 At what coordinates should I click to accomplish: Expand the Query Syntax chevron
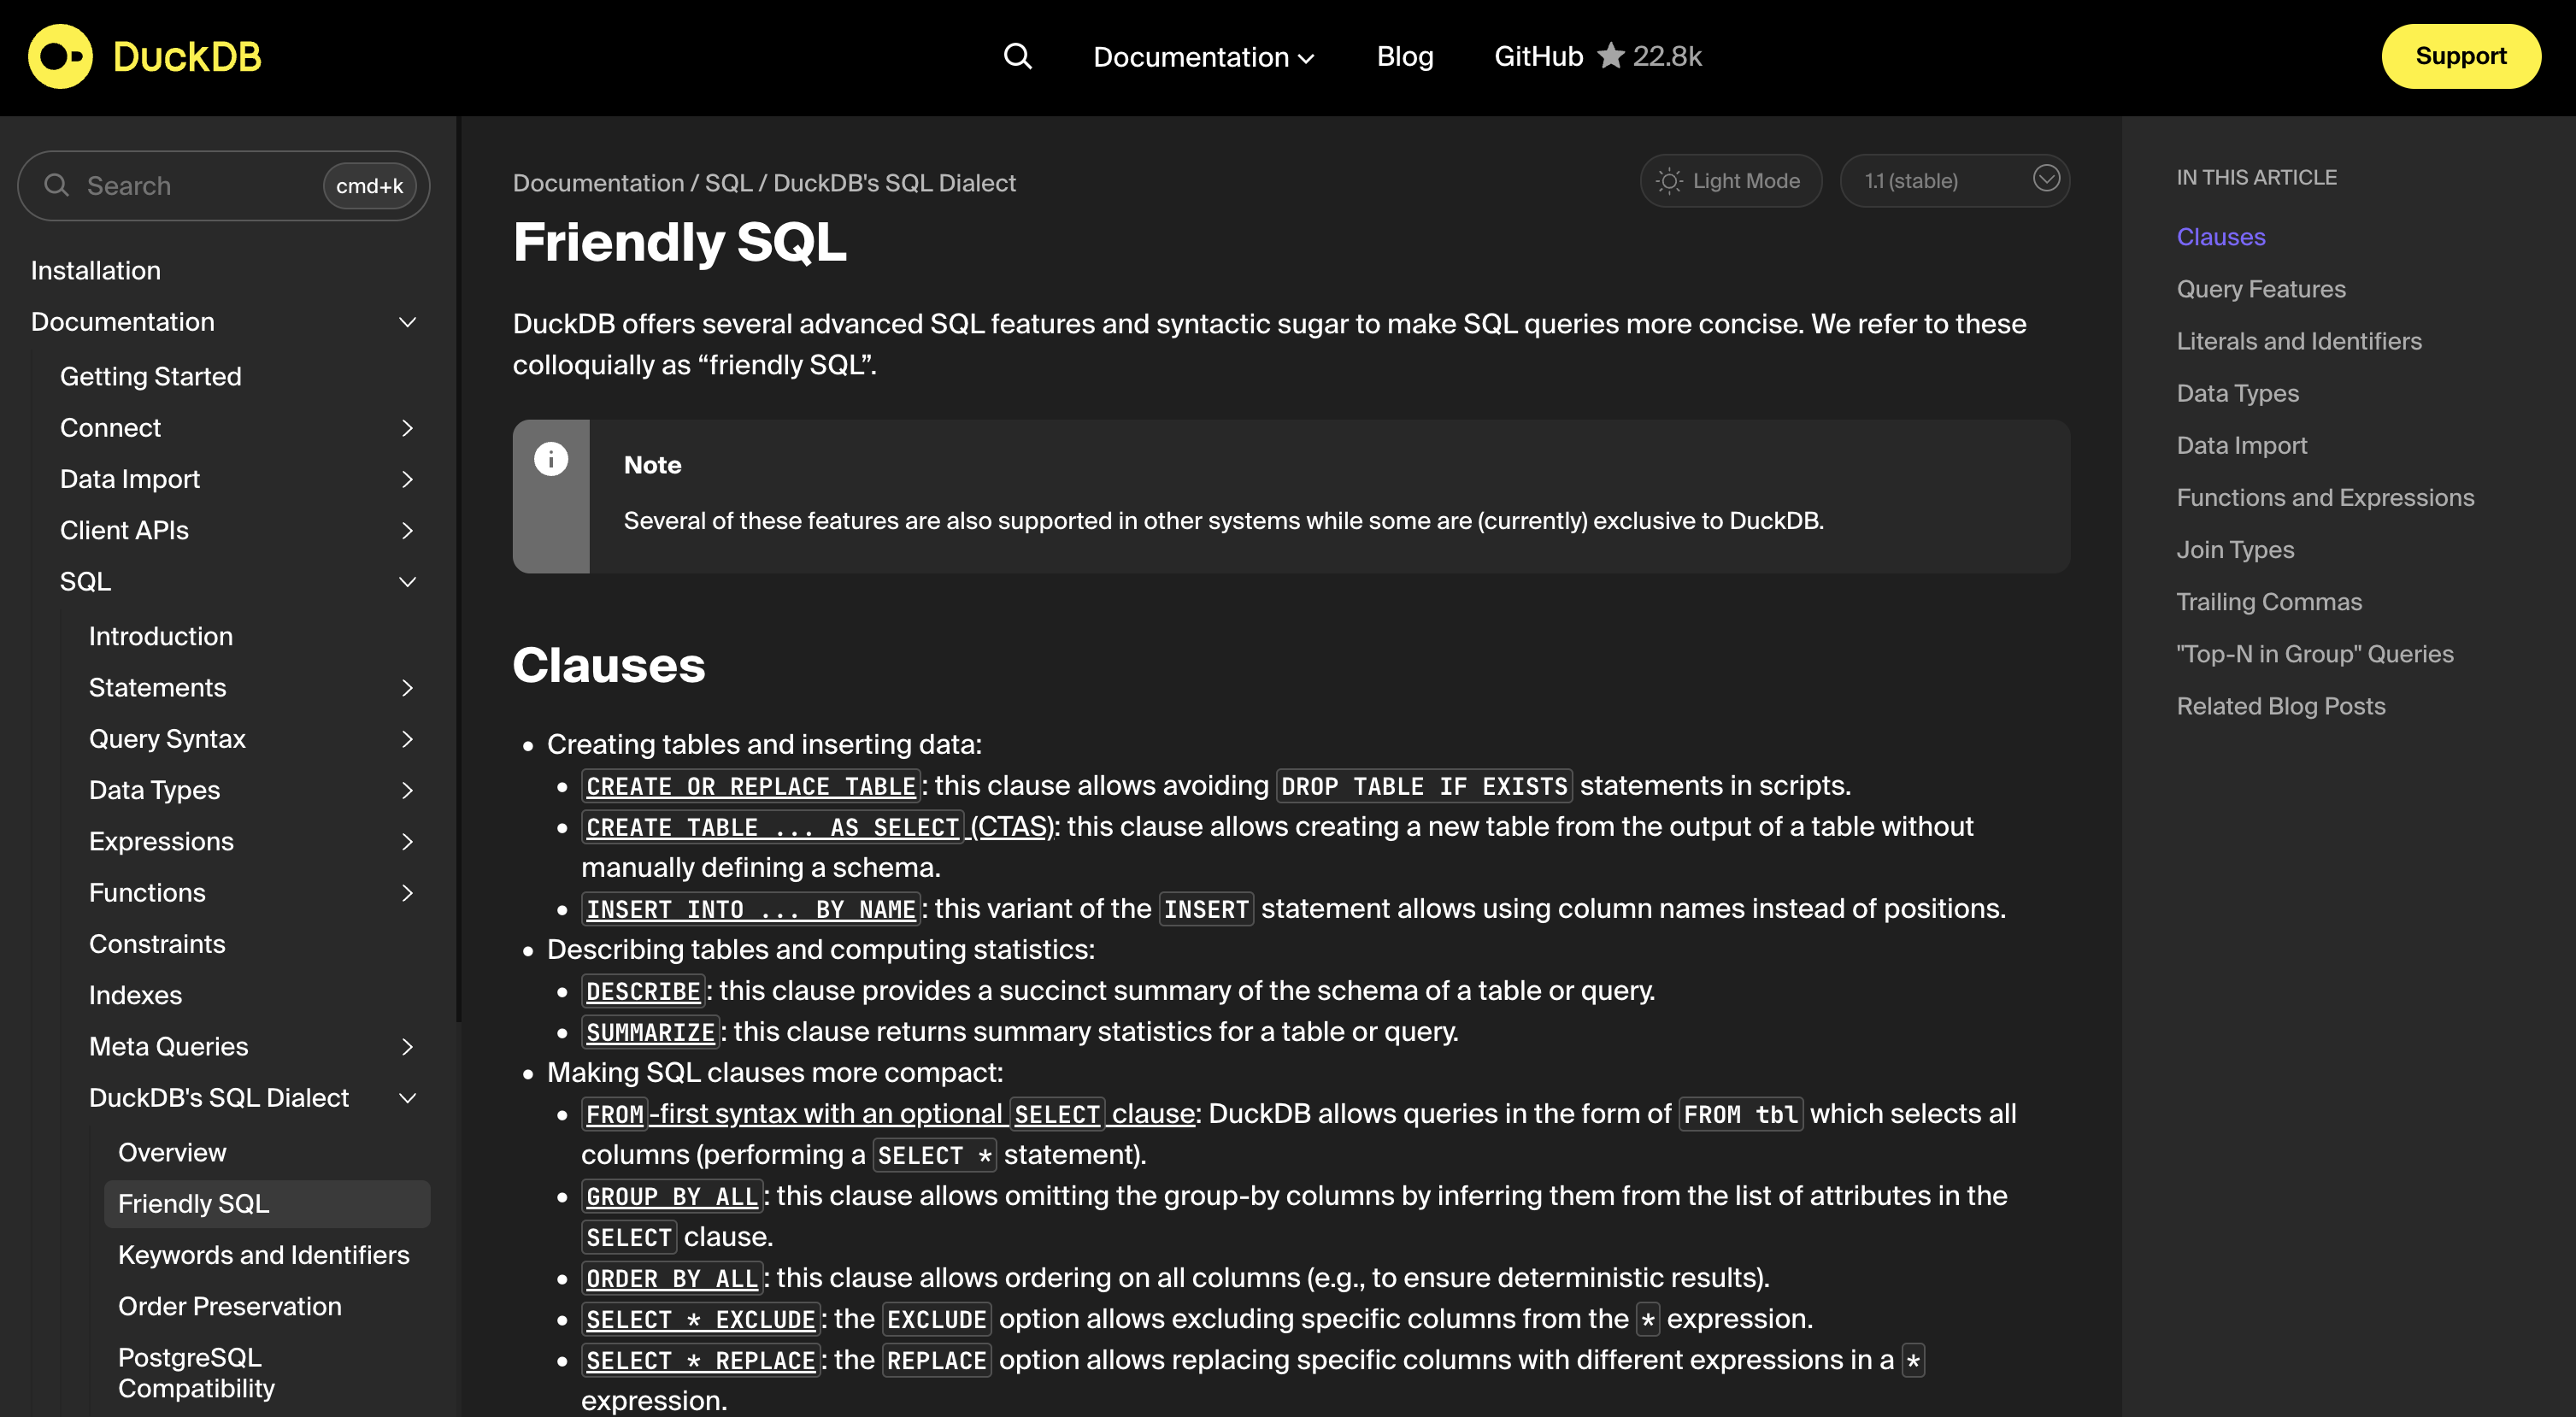coord(407,739)
